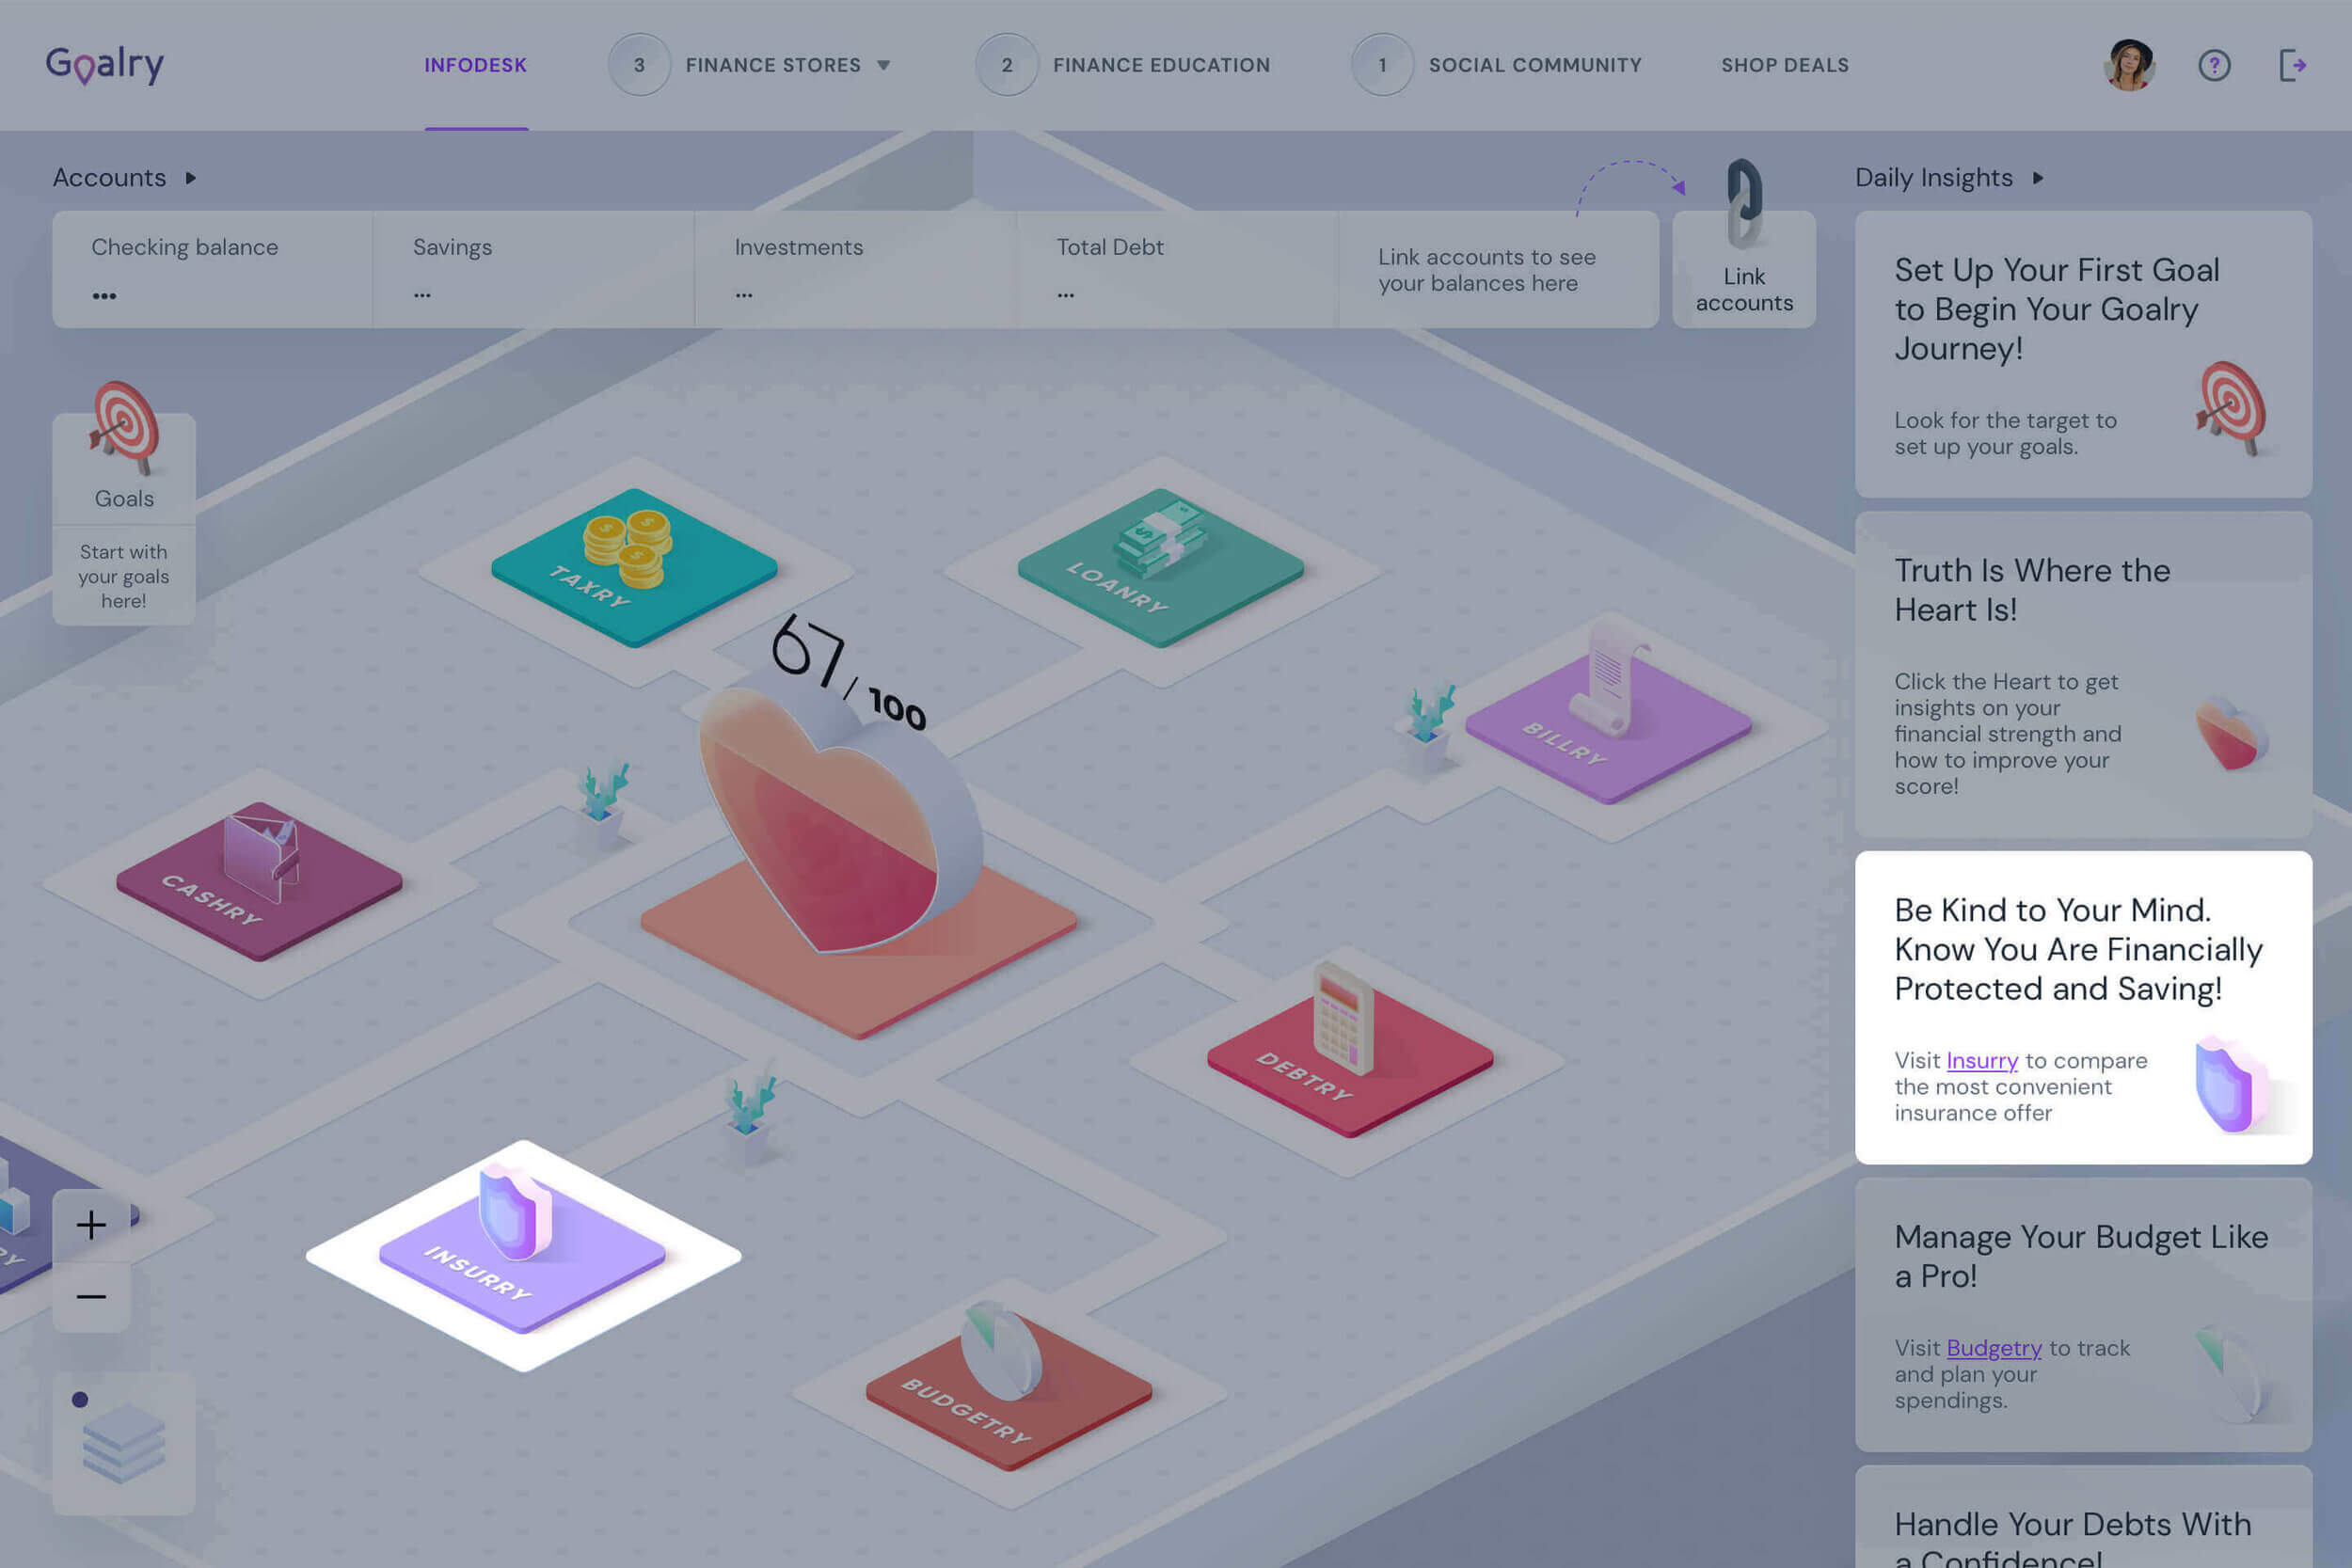Click the Finance Stores badge numbered 3
This screenshot has height=1568, width=2352.
pos(639,65)
